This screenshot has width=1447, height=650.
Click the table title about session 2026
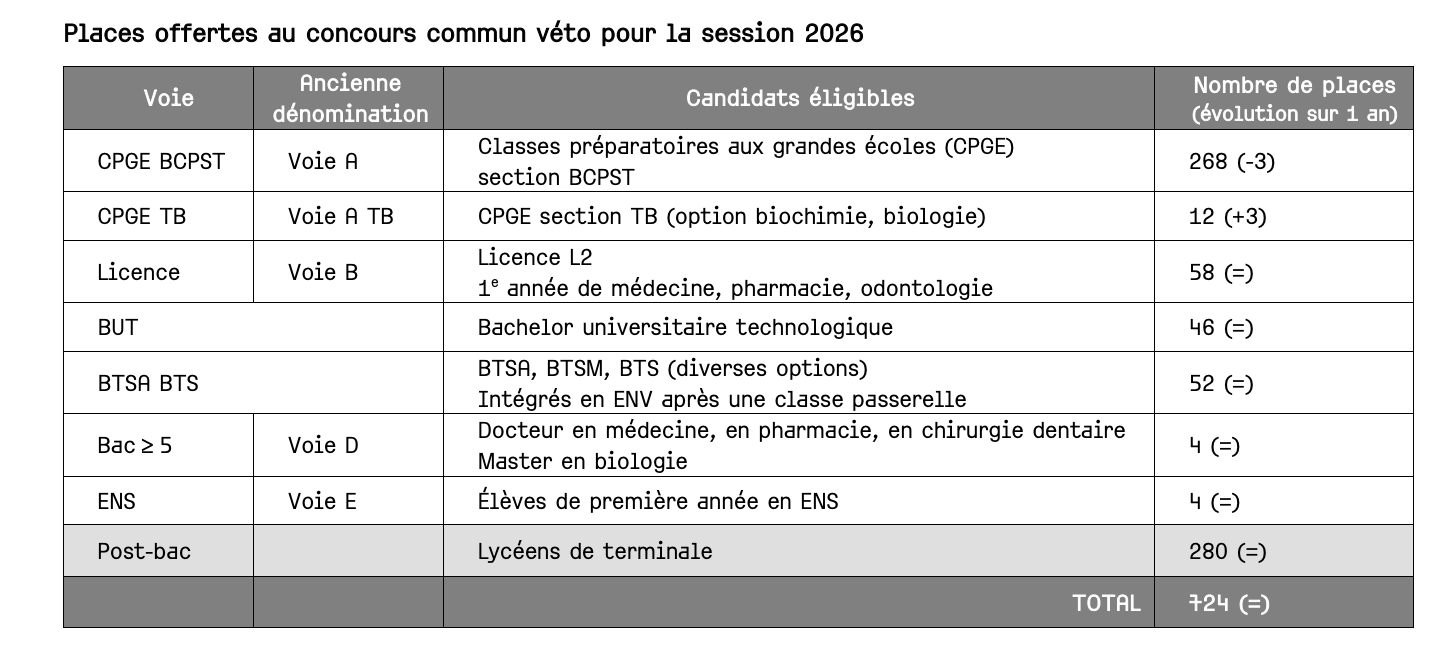pos(463,33)
